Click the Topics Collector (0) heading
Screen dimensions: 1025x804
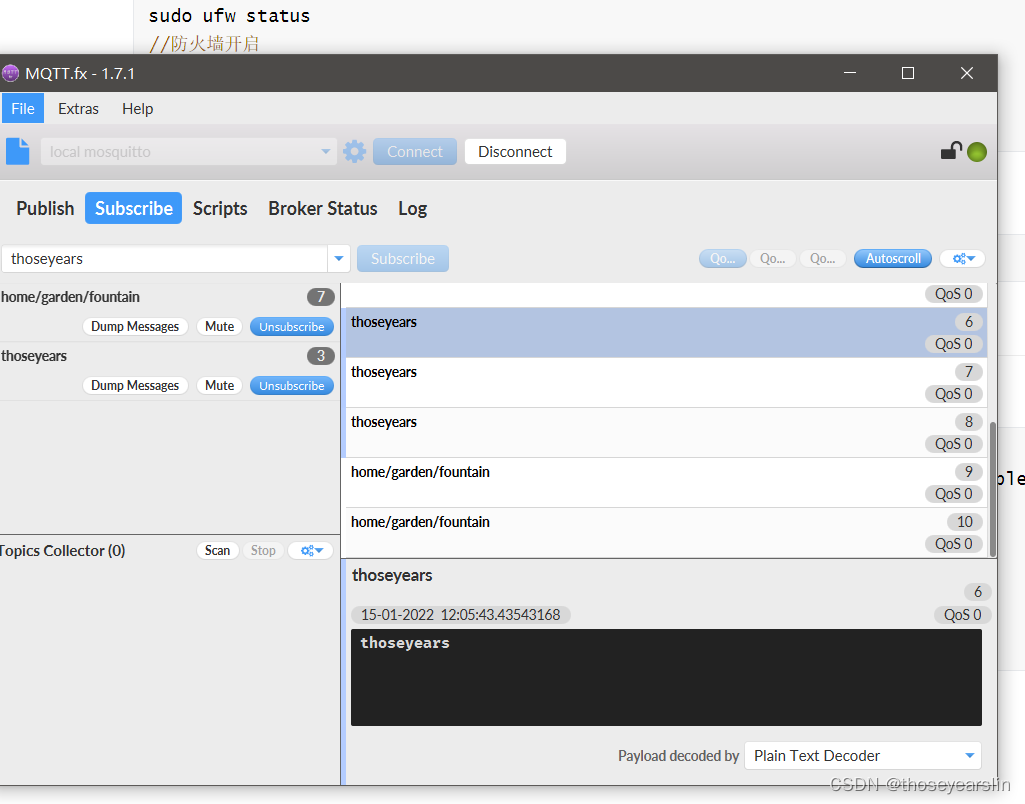click(x=62, y=551)
